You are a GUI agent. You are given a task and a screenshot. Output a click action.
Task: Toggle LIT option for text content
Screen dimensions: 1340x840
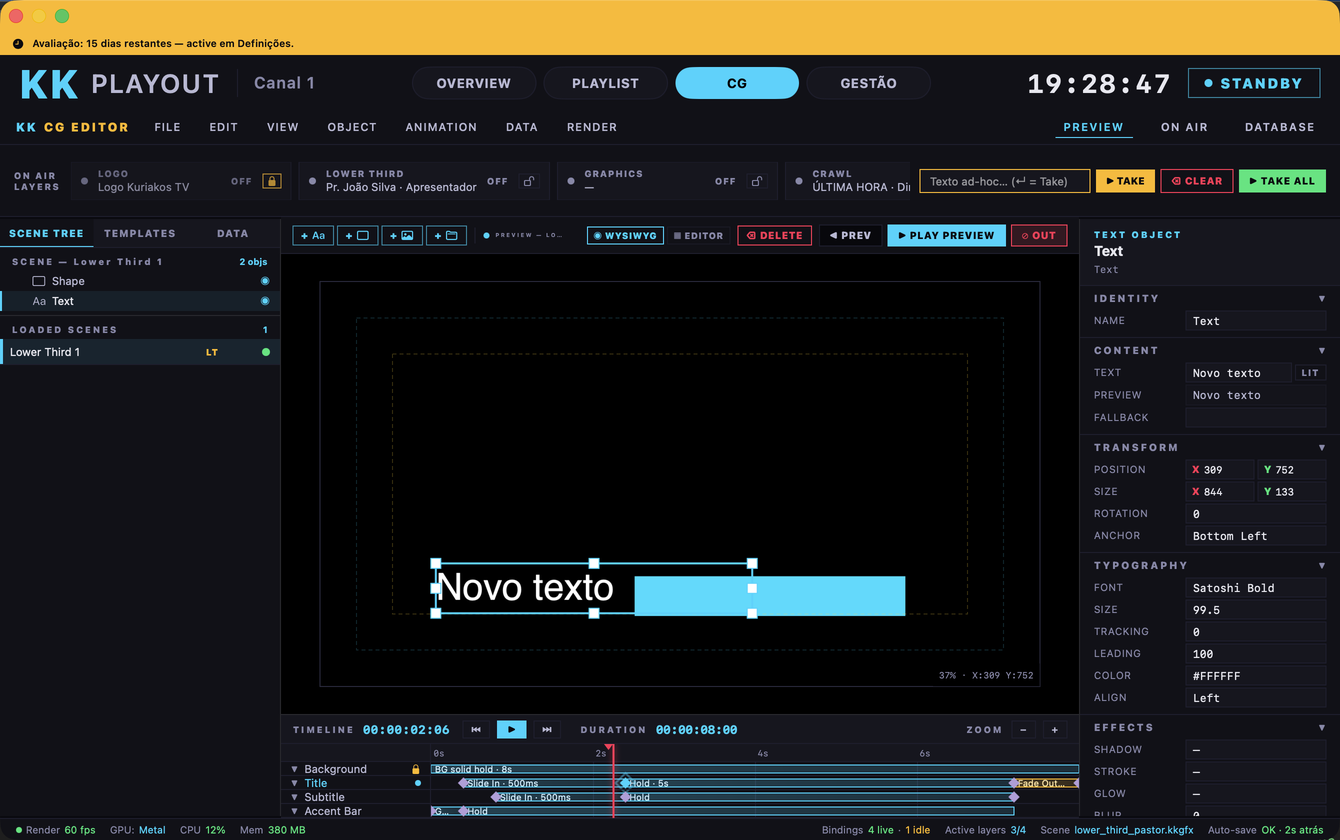pos(1310,373)
